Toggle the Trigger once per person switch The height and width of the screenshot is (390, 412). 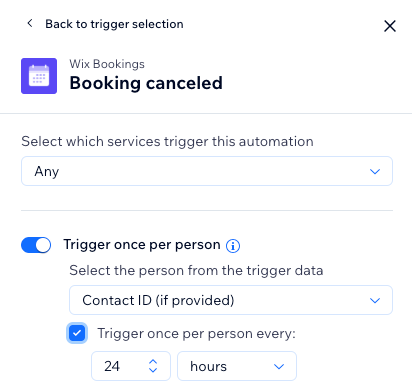[36, 245]
